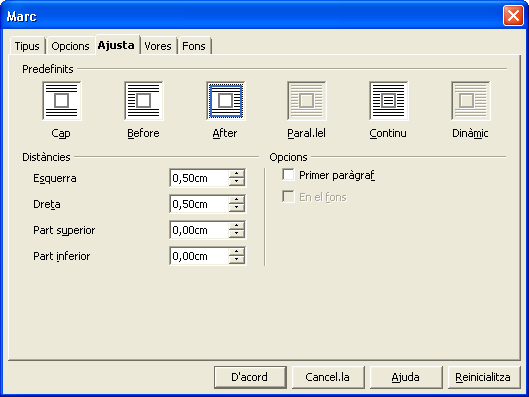Focus the Dreta distance field
The height and width of the screenshot is (397, 529).
point(199,204)
